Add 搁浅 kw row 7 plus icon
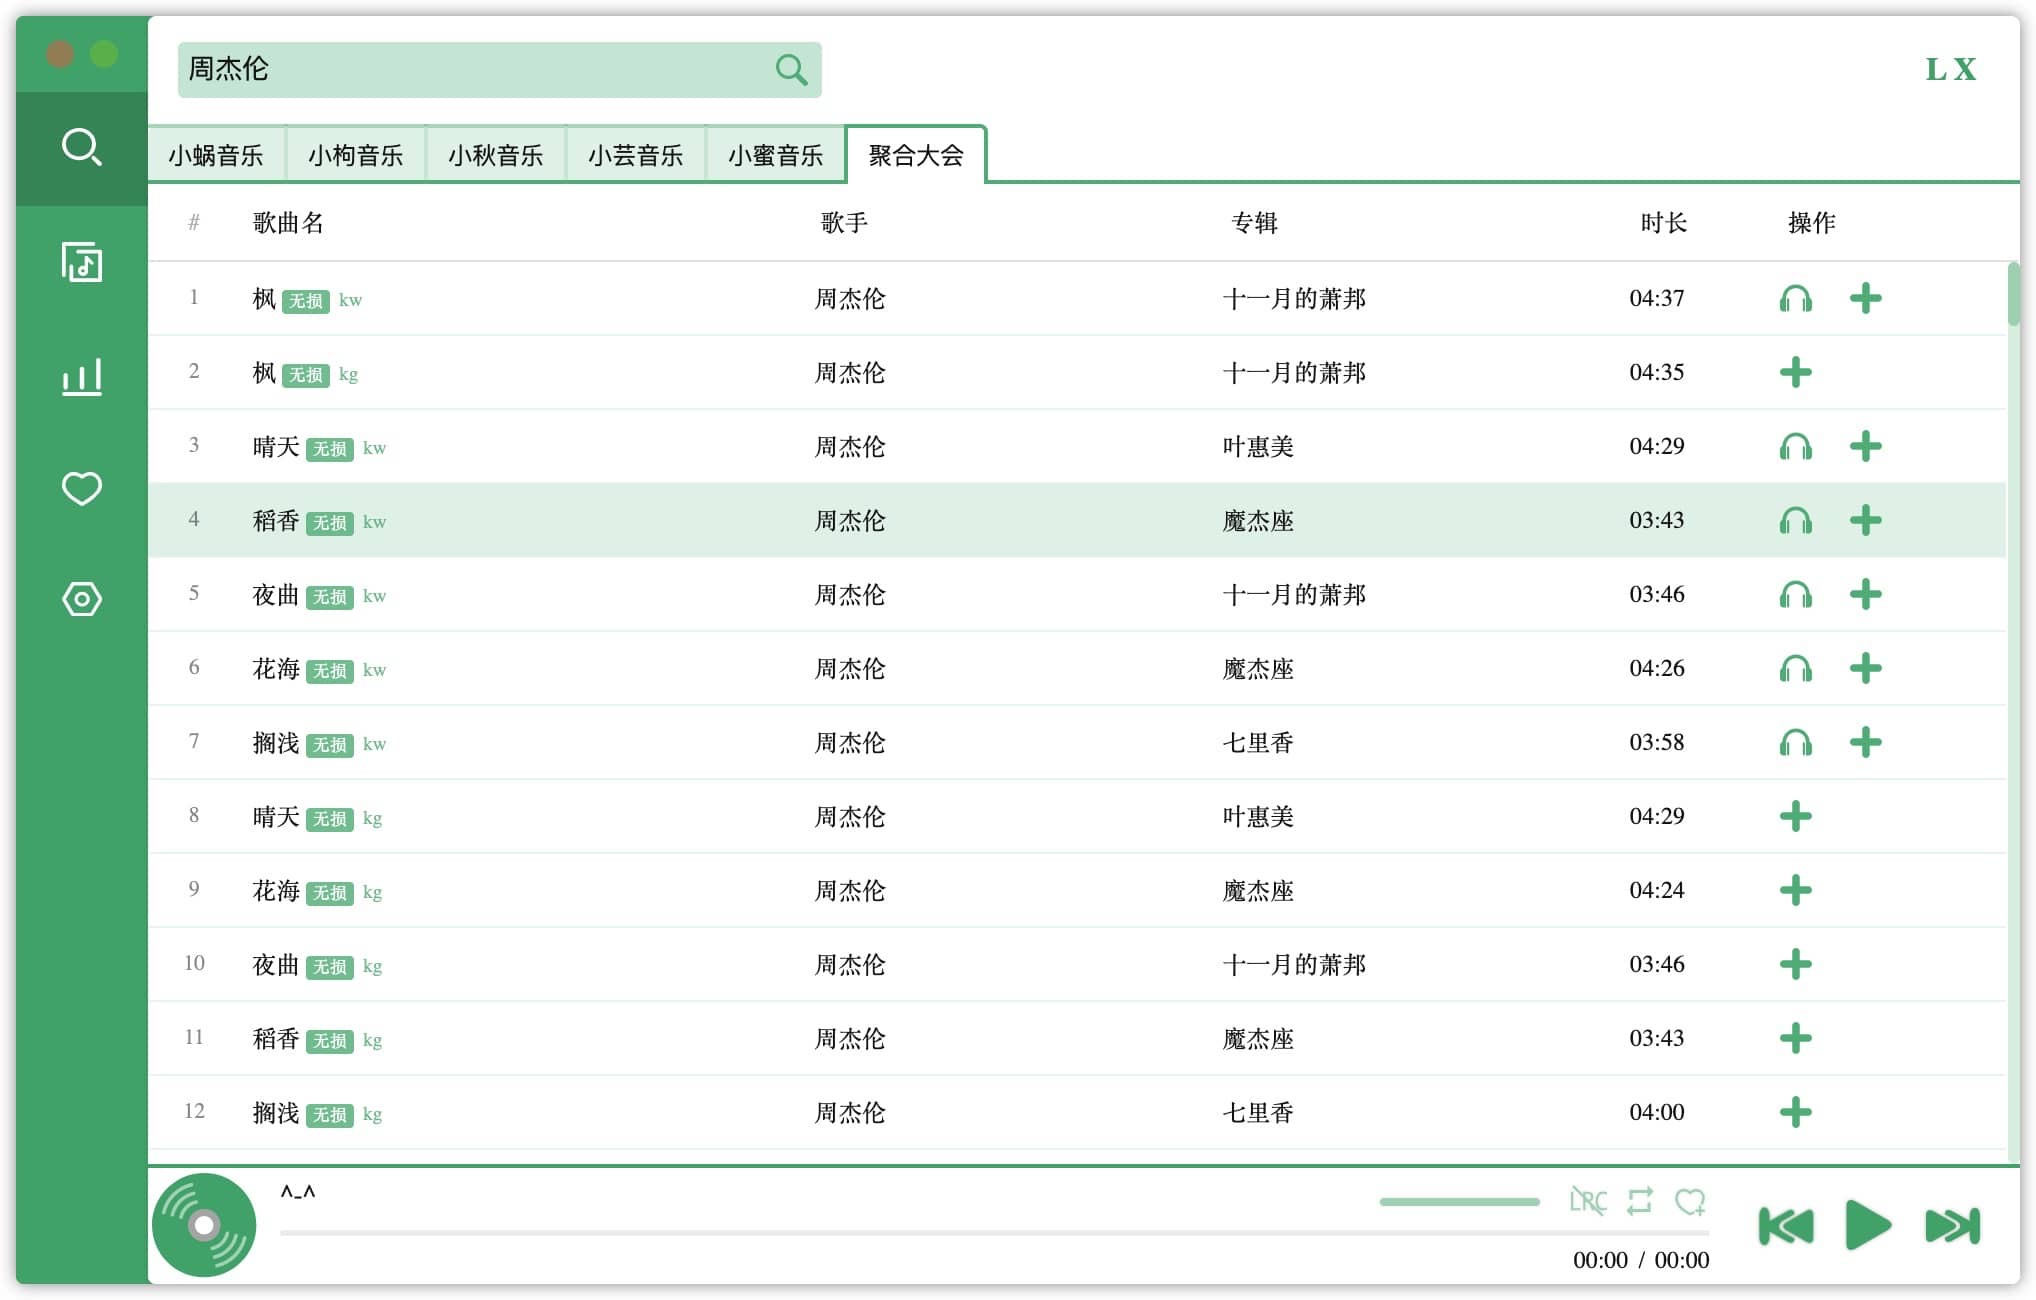This screenshot has width=2036, height=1300. (1865, 742)
